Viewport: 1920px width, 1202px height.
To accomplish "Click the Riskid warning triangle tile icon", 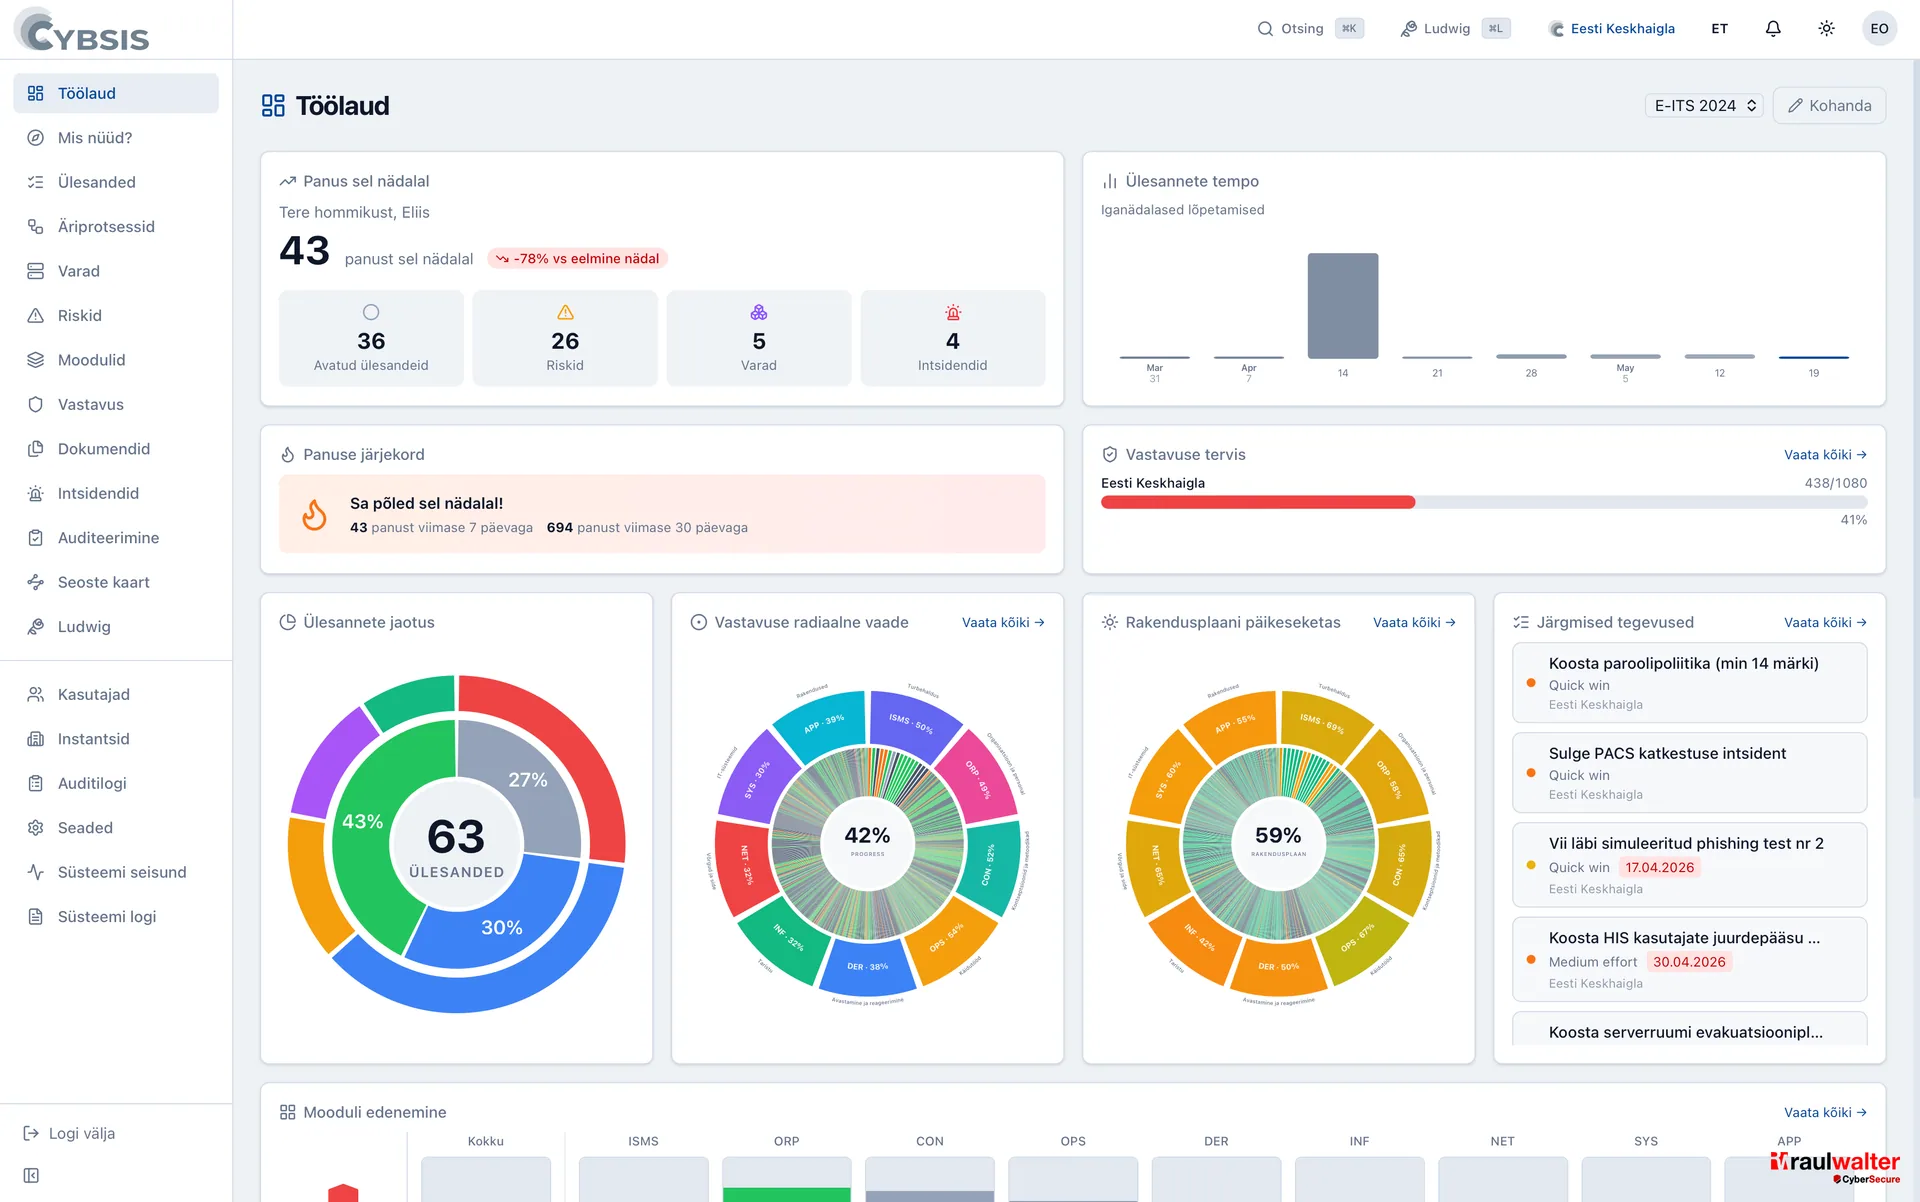I will 565,312.
